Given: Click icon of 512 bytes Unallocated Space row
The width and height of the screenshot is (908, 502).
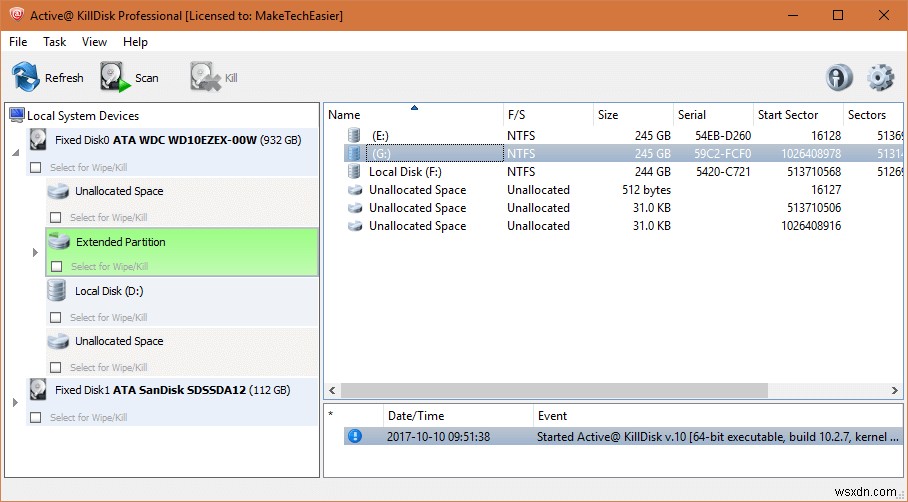Looking at the screenshot, I should (355, 190).
